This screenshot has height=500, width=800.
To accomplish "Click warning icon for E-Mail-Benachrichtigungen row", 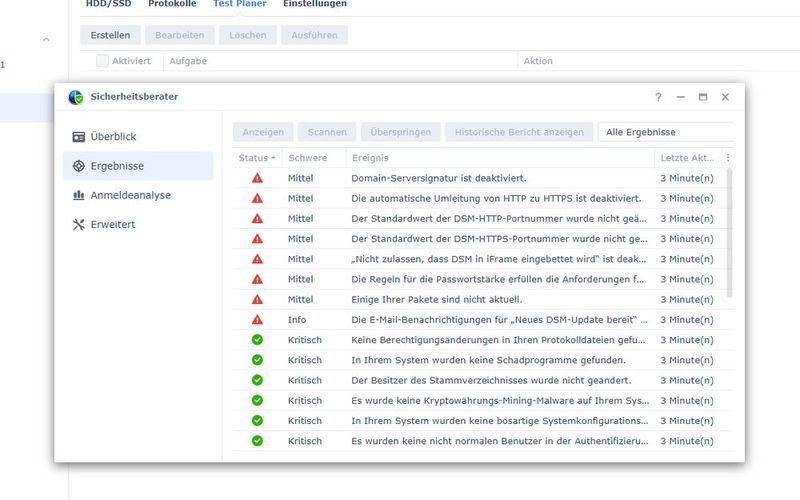I will 257,320.
